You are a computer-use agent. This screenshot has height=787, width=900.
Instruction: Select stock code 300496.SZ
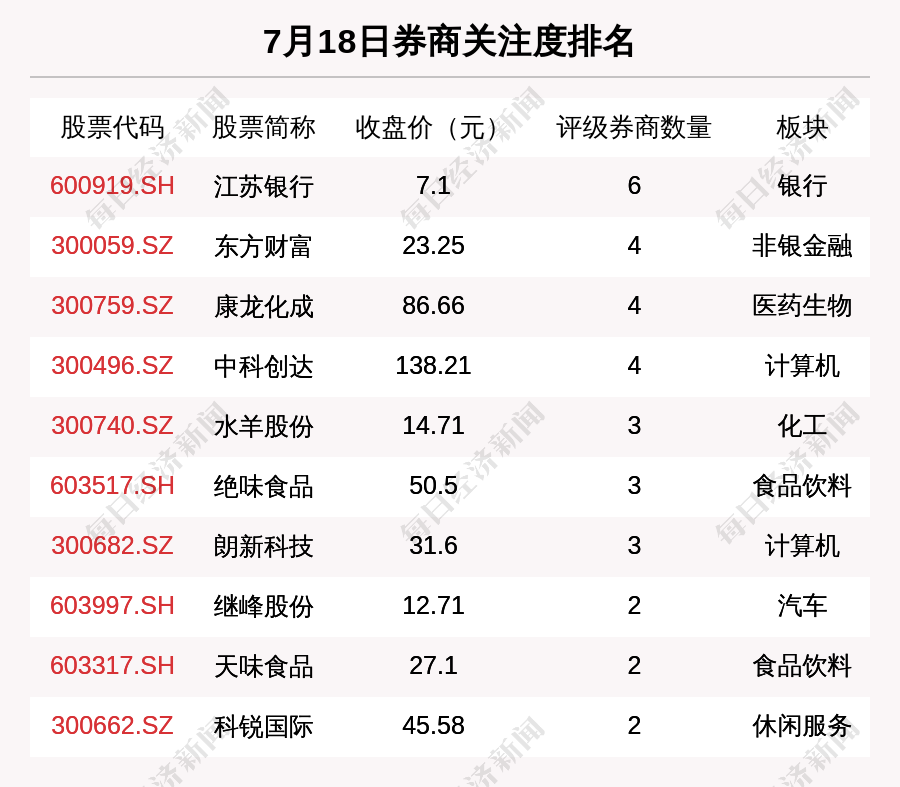[112, 366]
